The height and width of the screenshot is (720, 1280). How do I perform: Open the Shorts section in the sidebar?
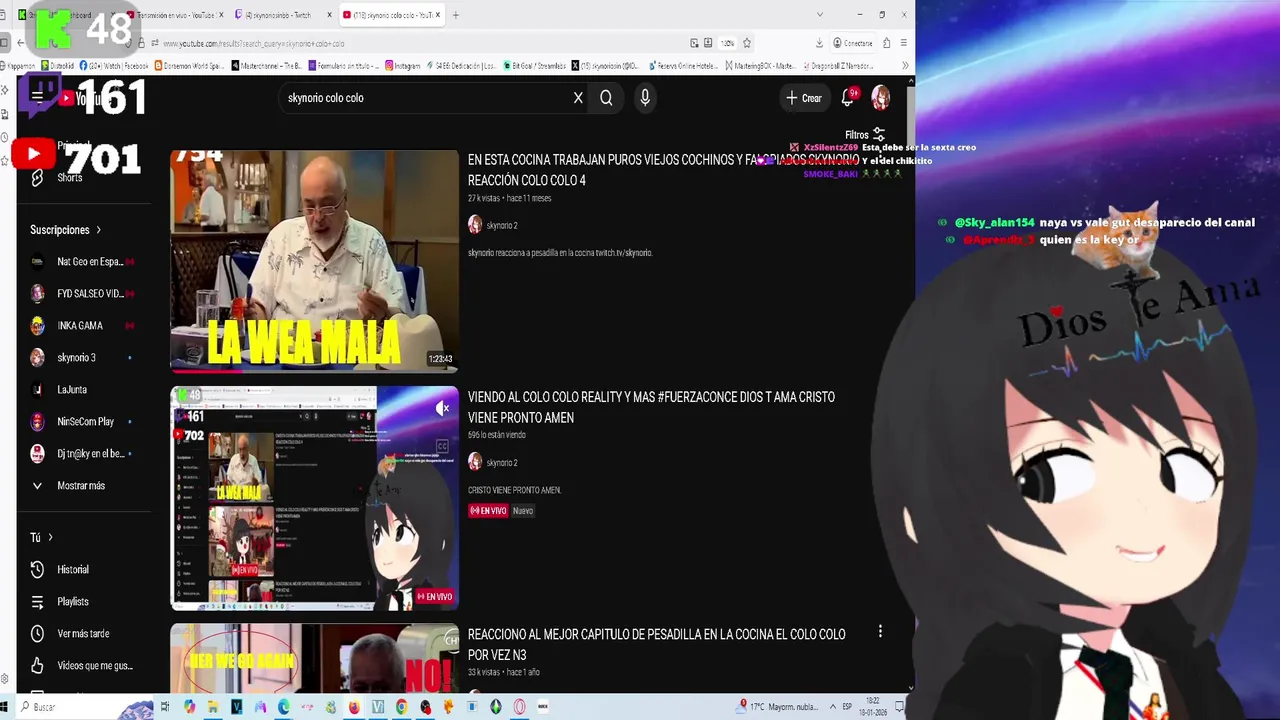[x=70, y=178]
